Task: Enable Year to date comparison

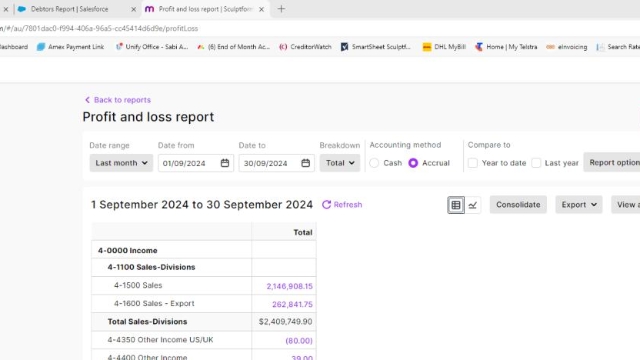Action: pyautogui.click(x=473, y=163)
